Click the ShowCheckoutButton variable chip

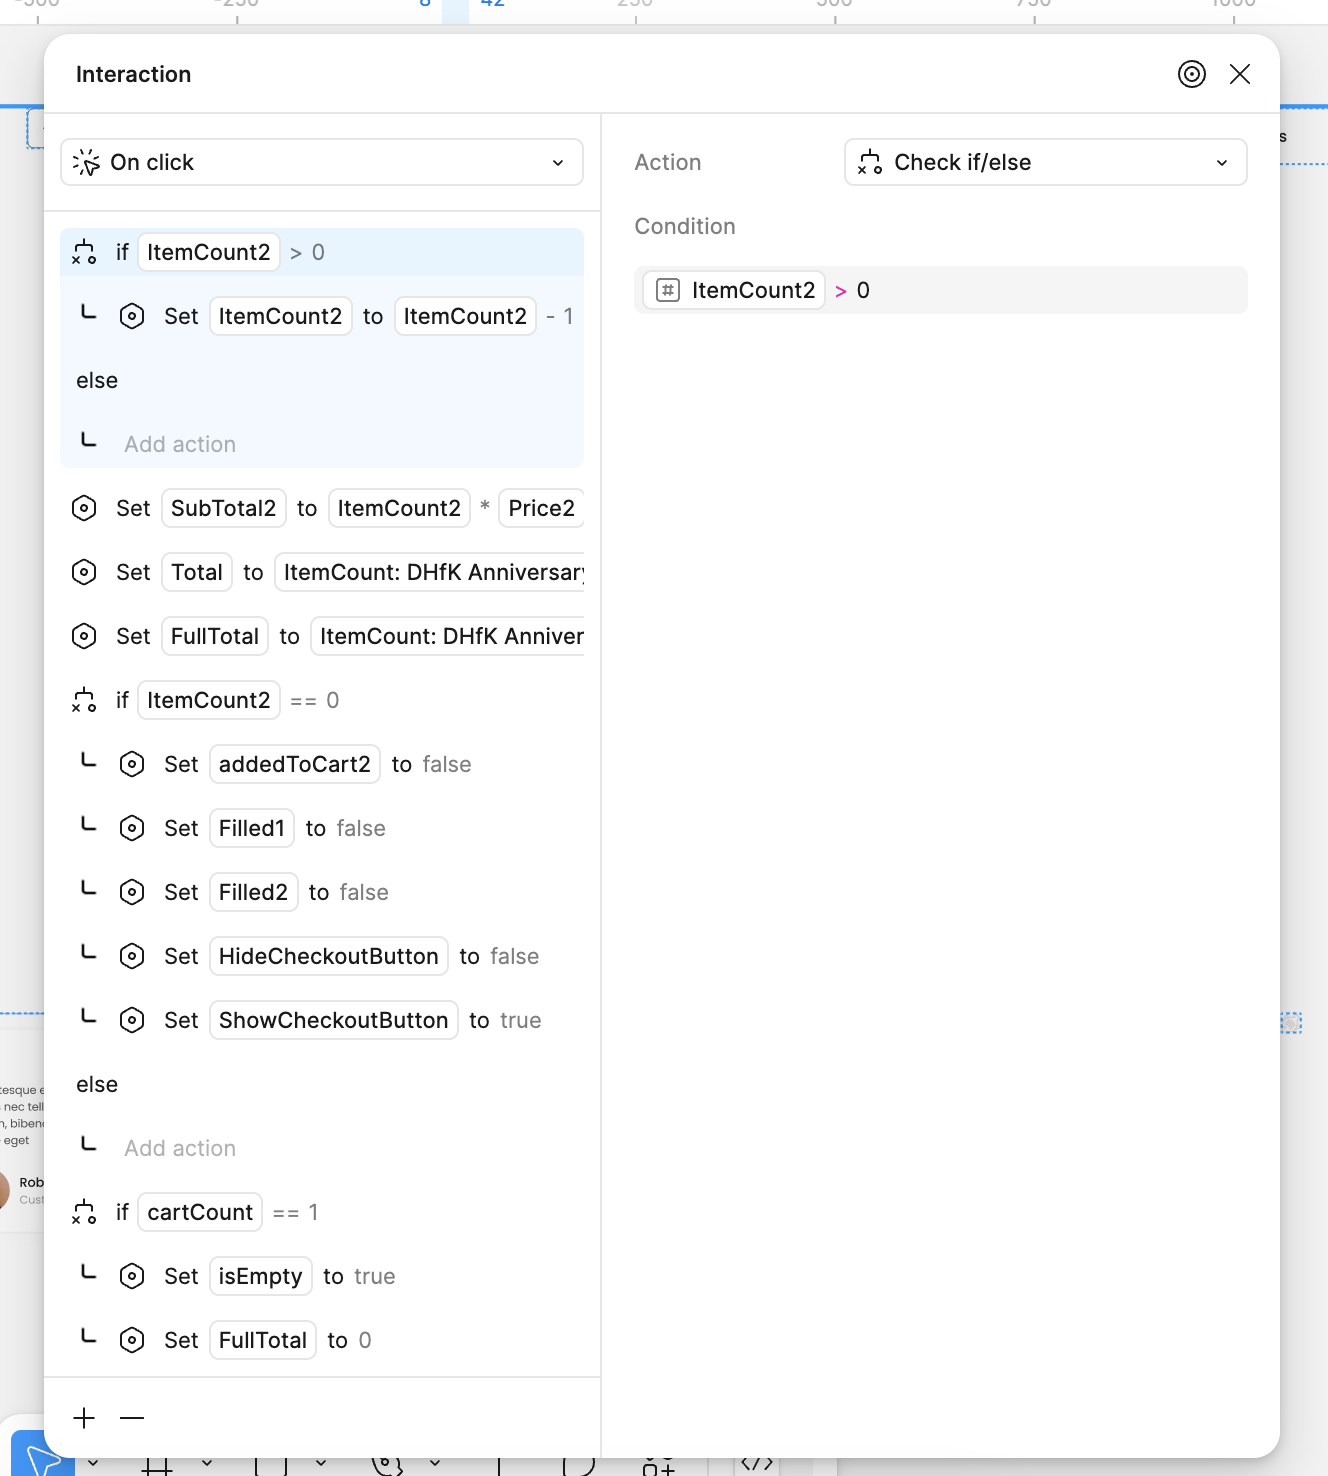[x=333, y=1020]
